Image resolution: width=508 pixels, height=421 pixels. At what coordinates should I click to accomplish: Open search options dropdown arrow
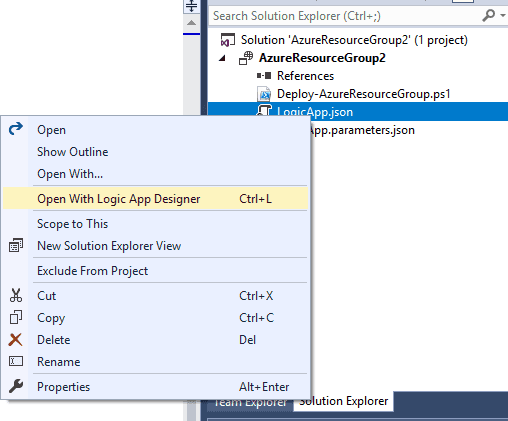[503, 15]
